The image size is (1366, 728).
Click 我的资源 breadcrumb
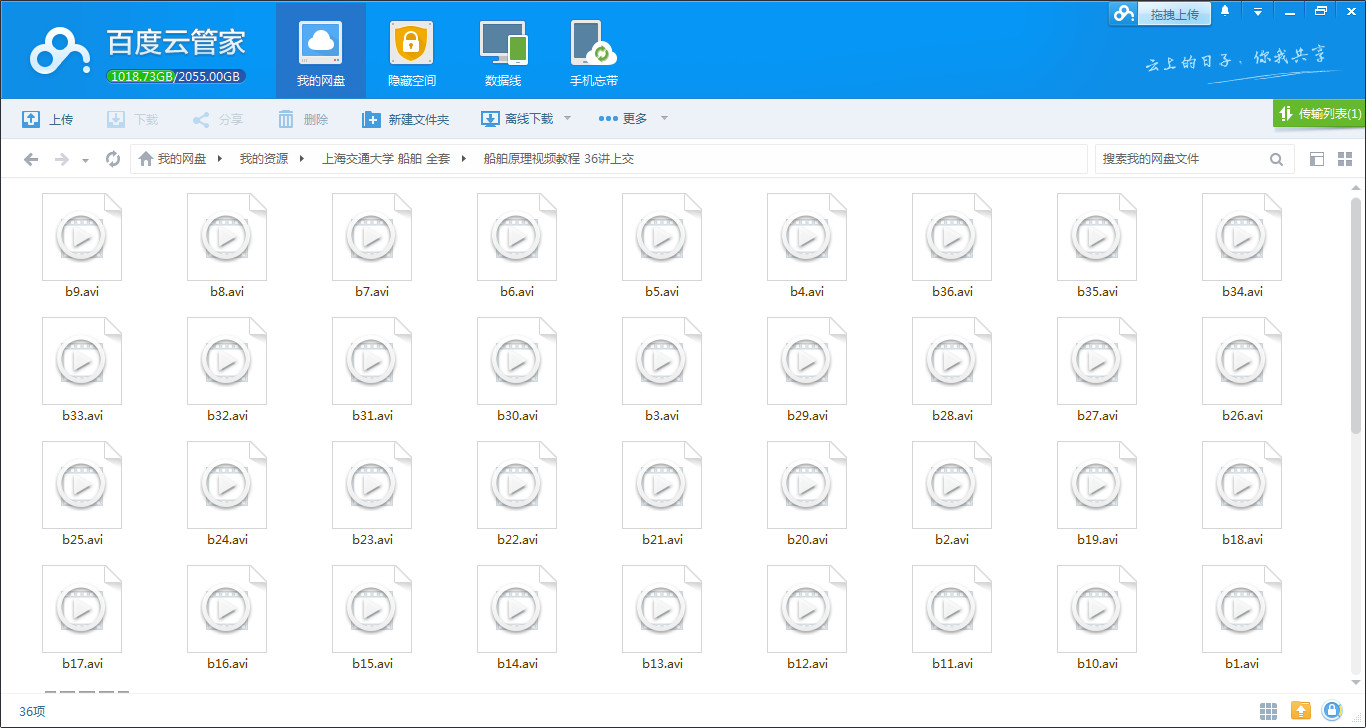263,159
